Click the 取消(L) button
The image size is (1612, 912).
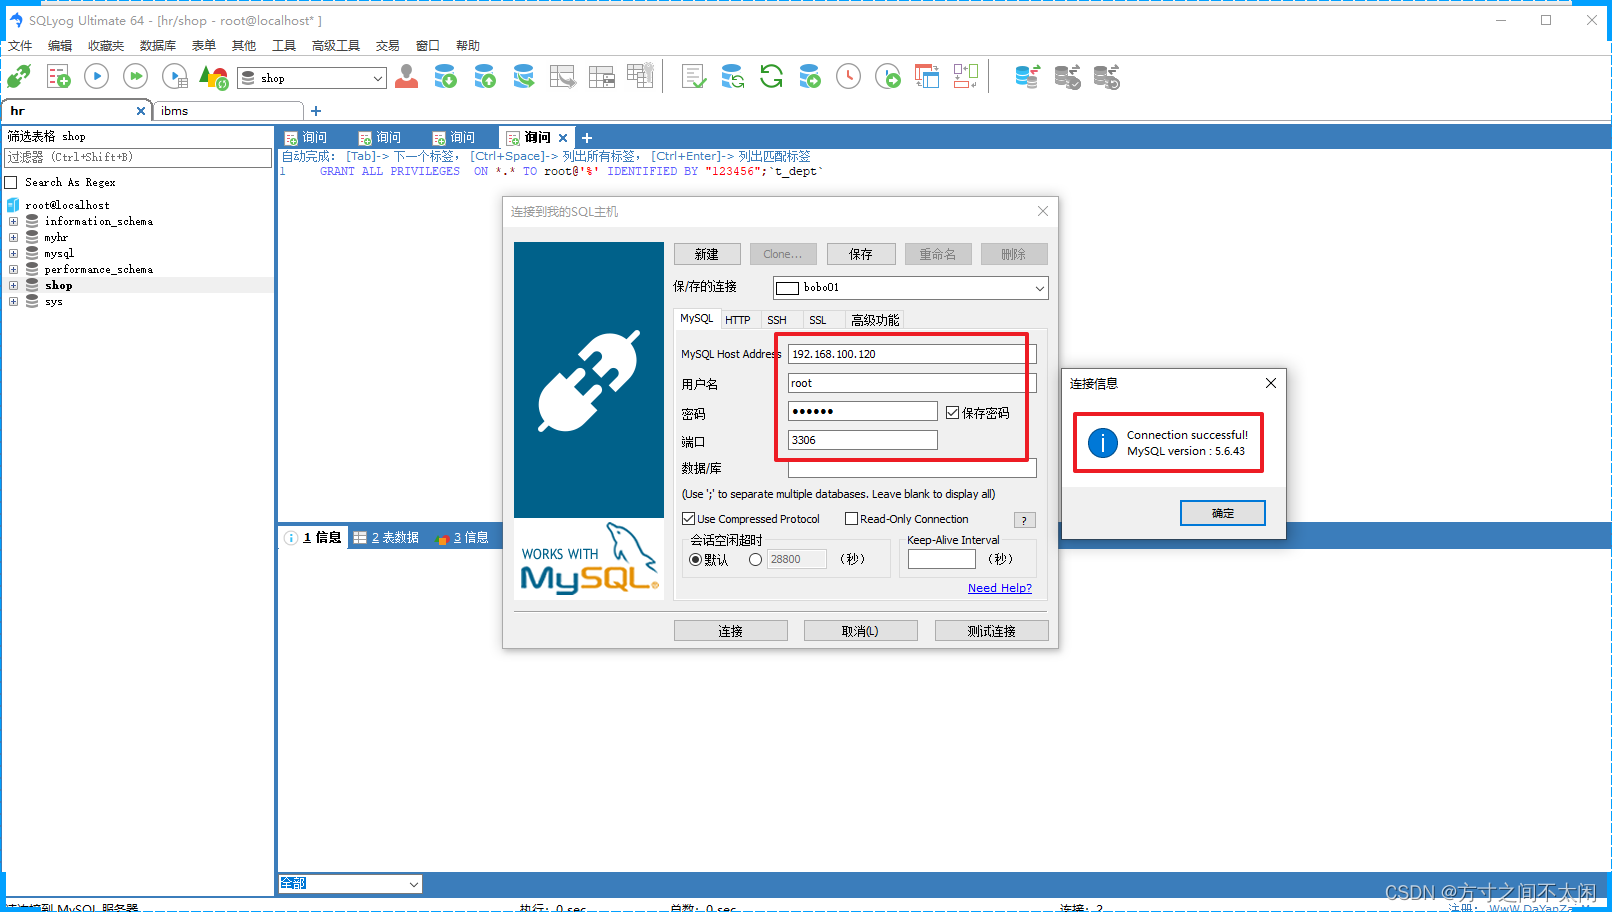[861, 631]
